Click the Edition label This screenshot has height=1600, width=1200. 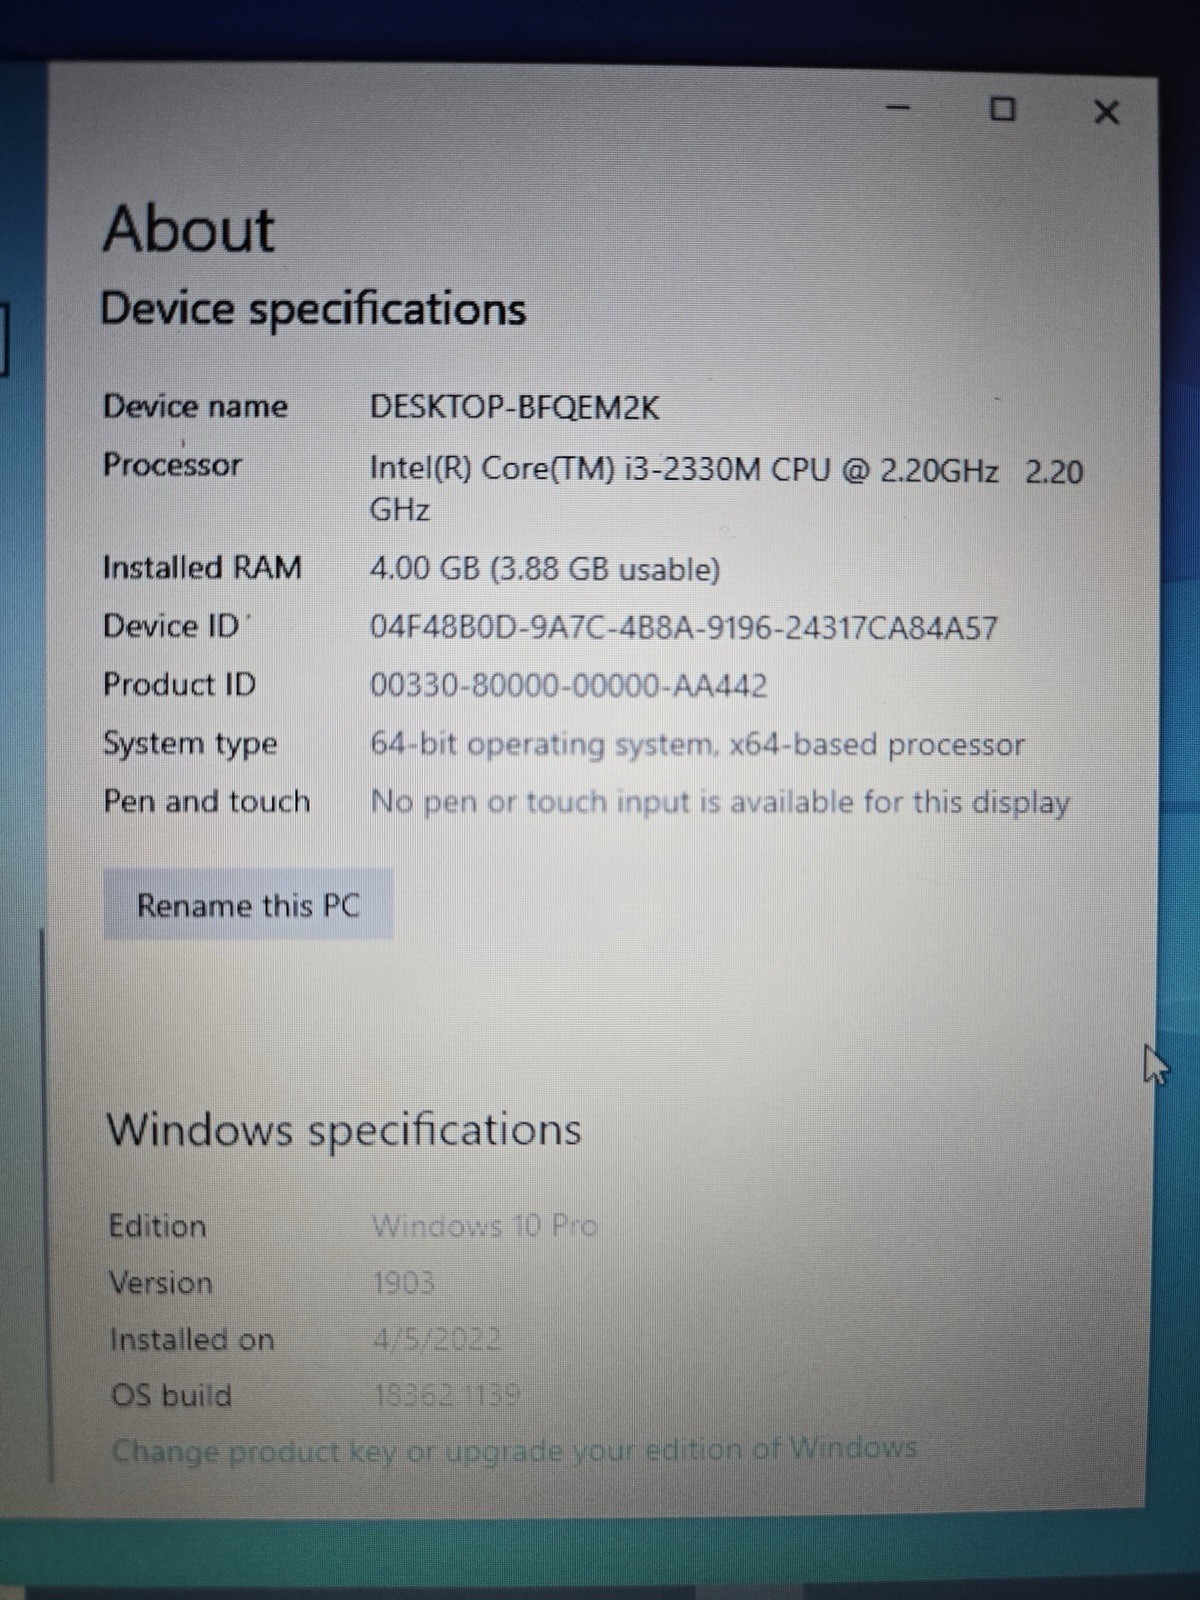pos(157,1226)
